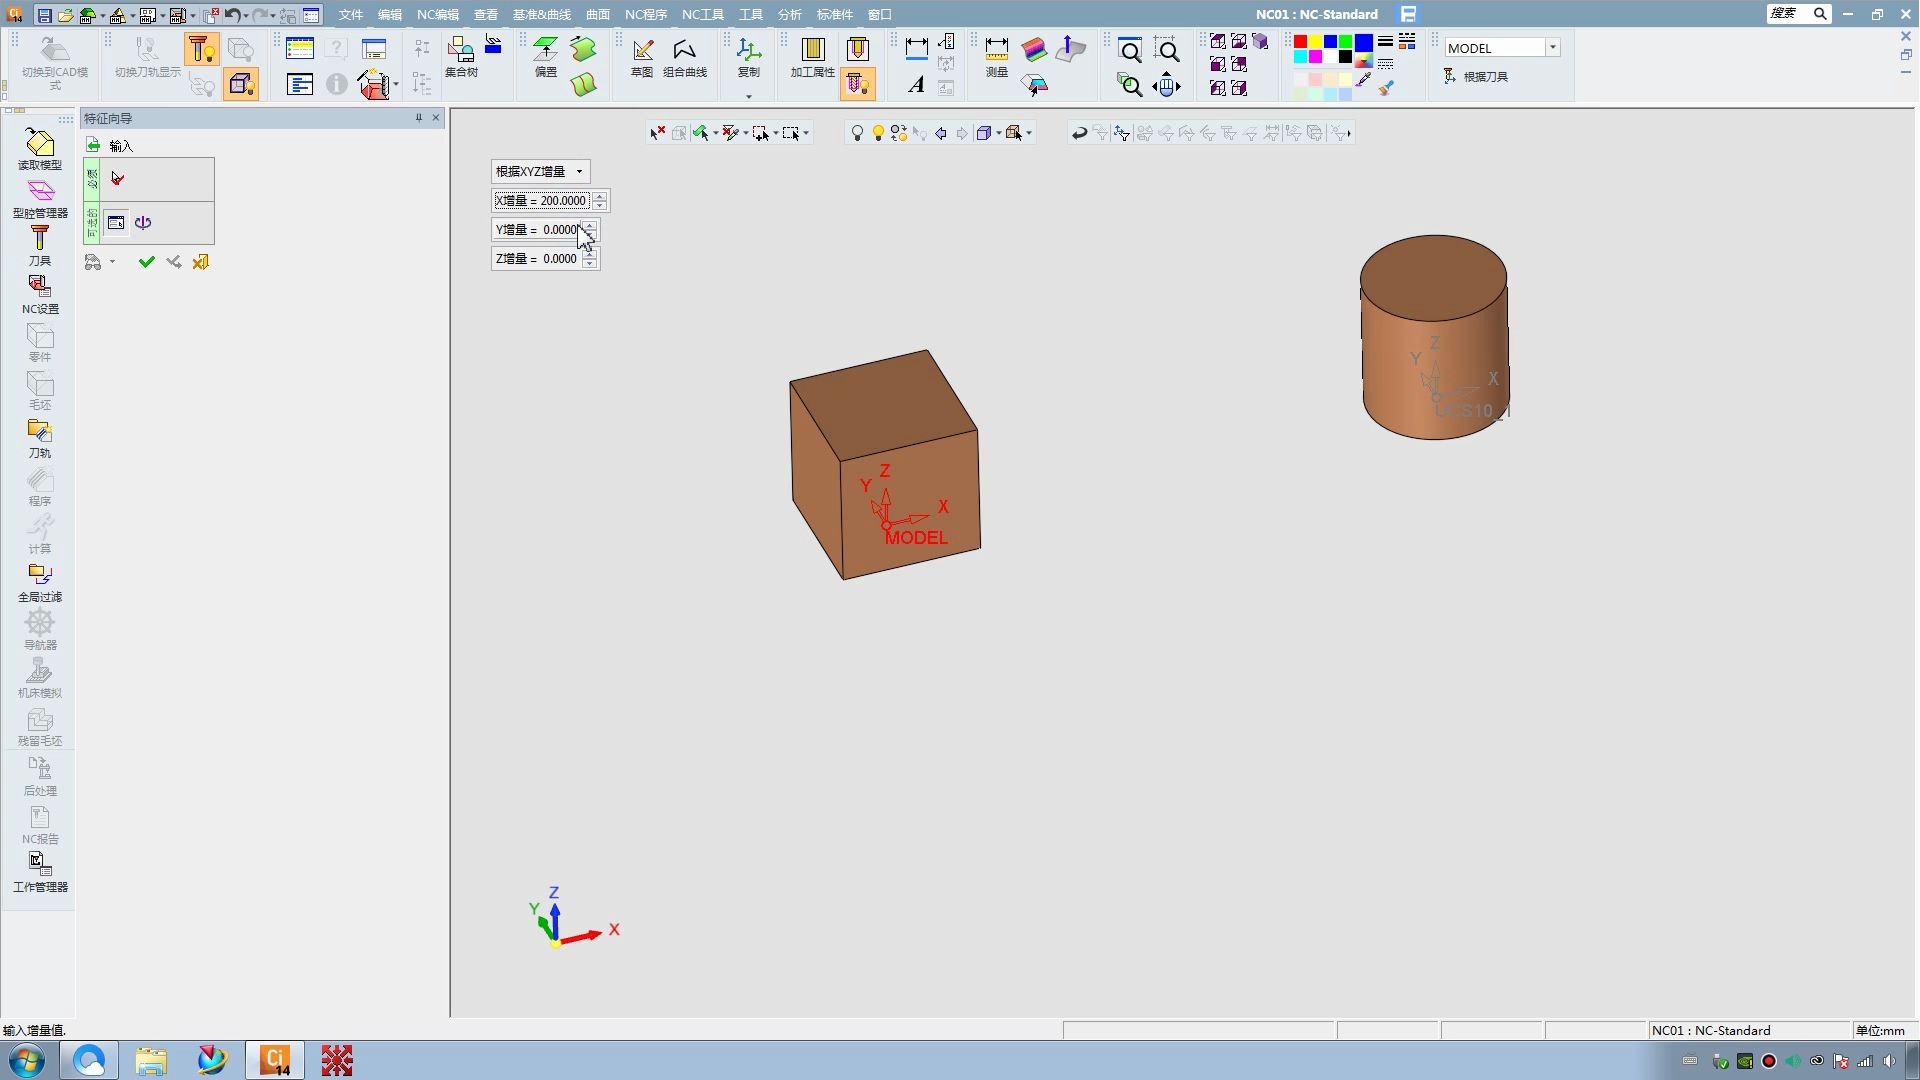Viewport: 1920px width, 1080px height.
Task: Open the 测量 (measure) tool
Action: (997, 56)
